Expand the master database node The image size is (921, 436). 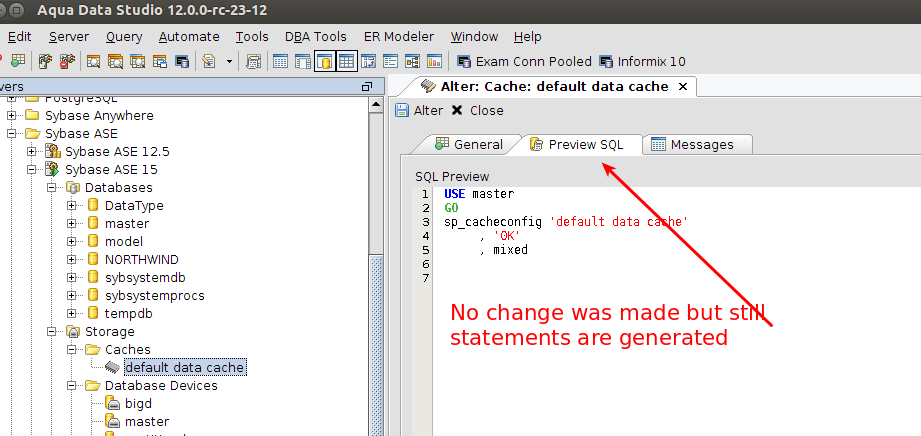pyautogui.click(x=71, y=223)
